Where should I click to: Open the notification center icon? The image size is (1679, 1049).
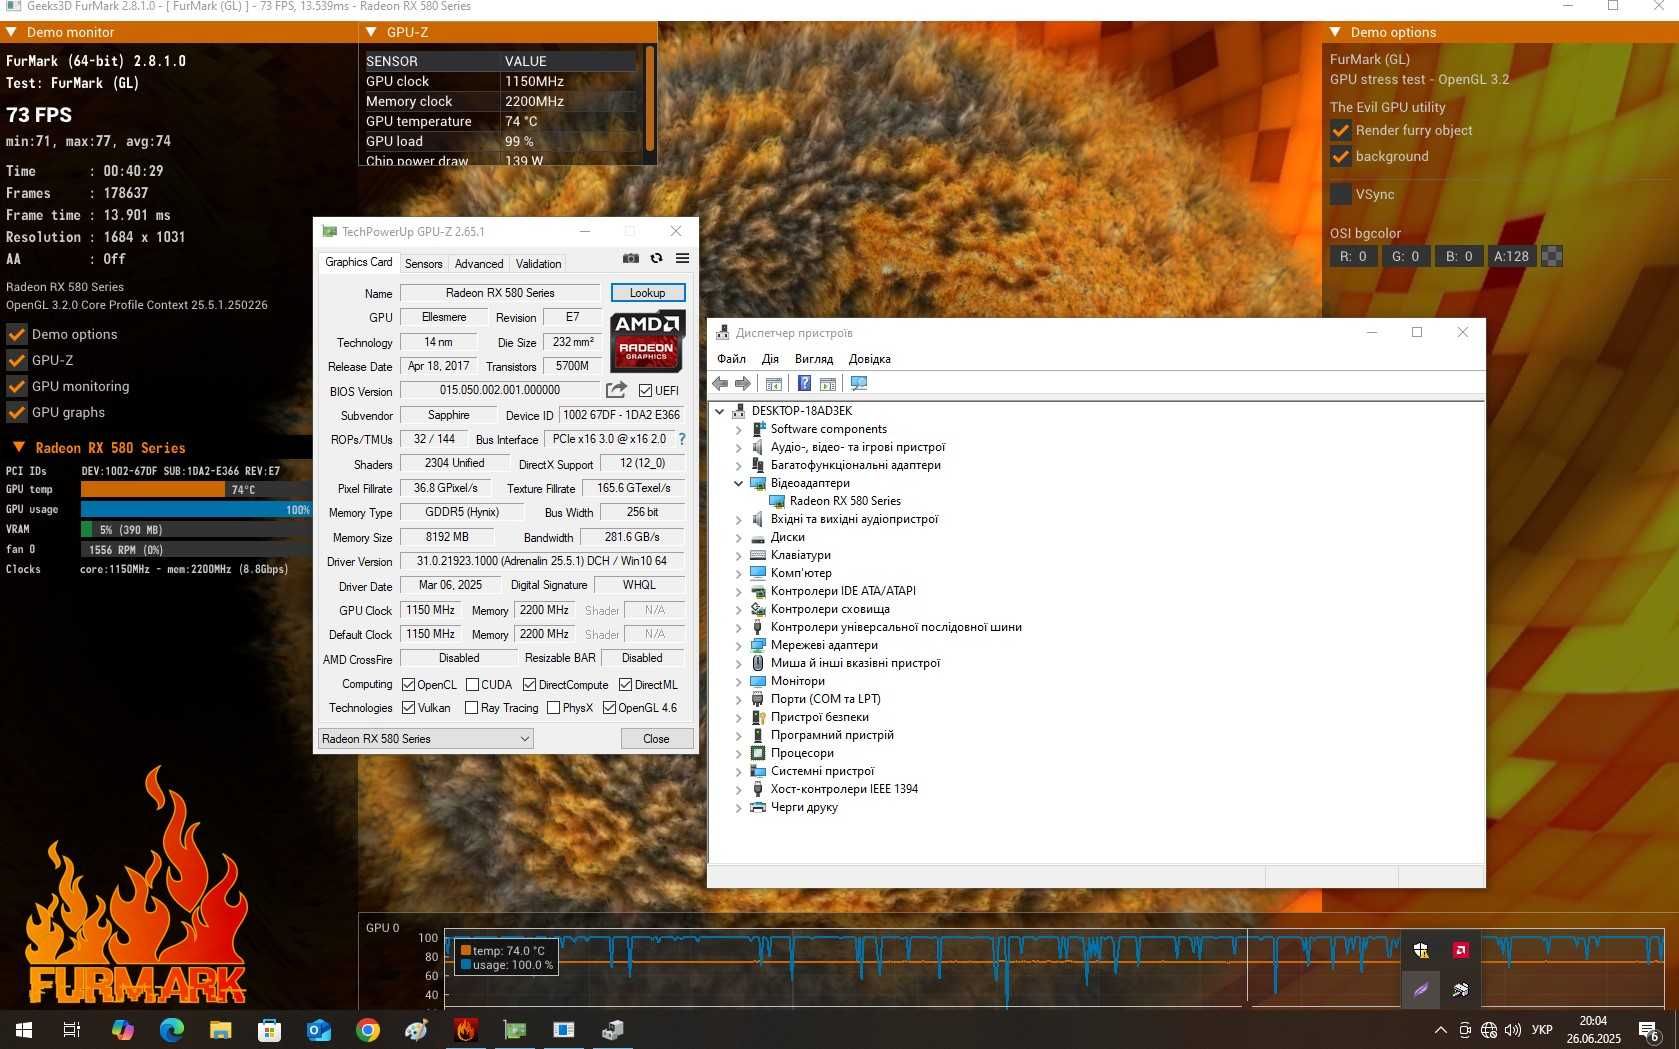[x=1649, y=1030]
